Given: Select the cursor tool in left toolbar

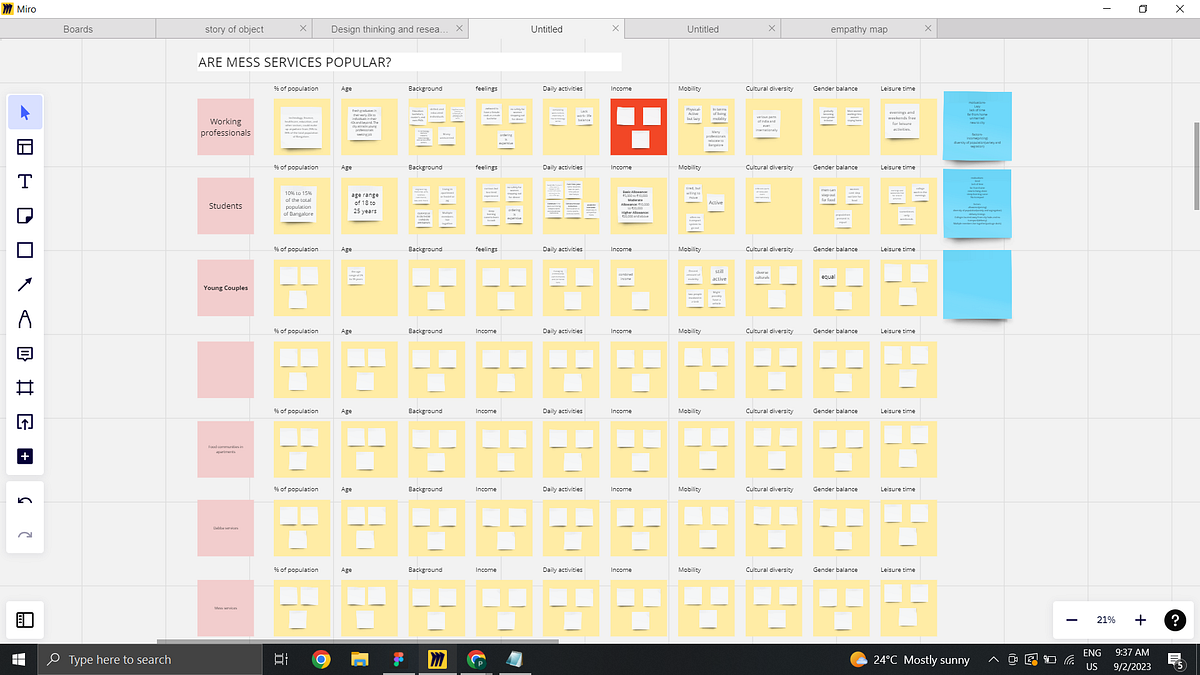Looking at the screenshot, I should [25, 112].
